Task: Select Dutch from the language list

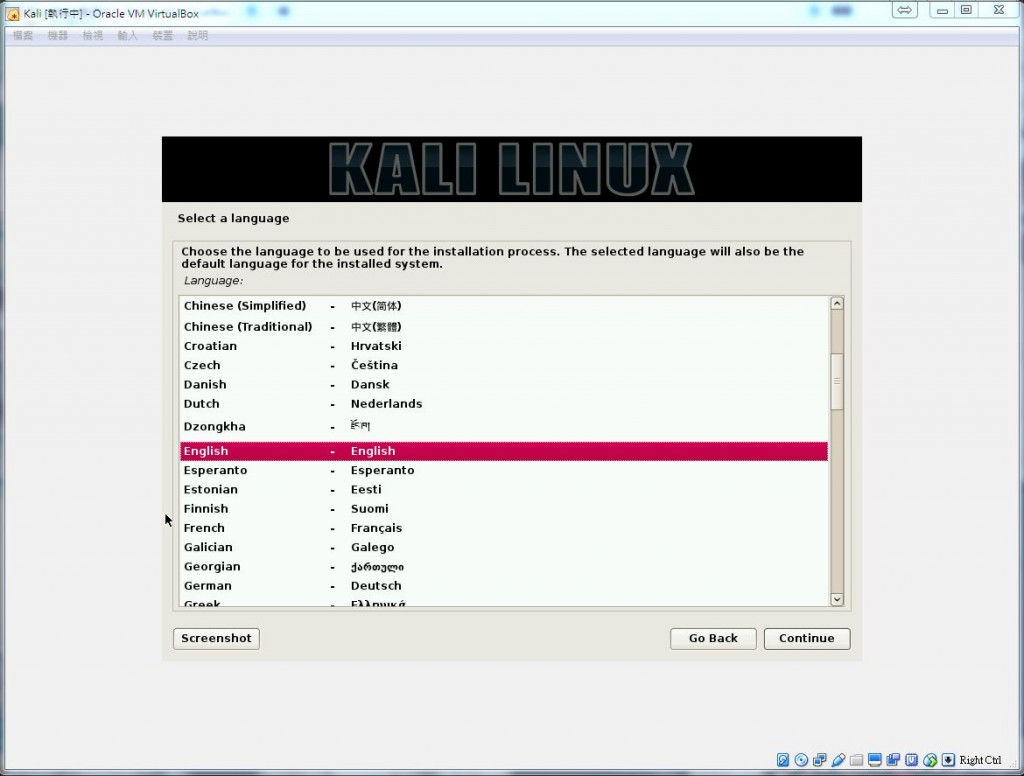Action: (504, 404)
